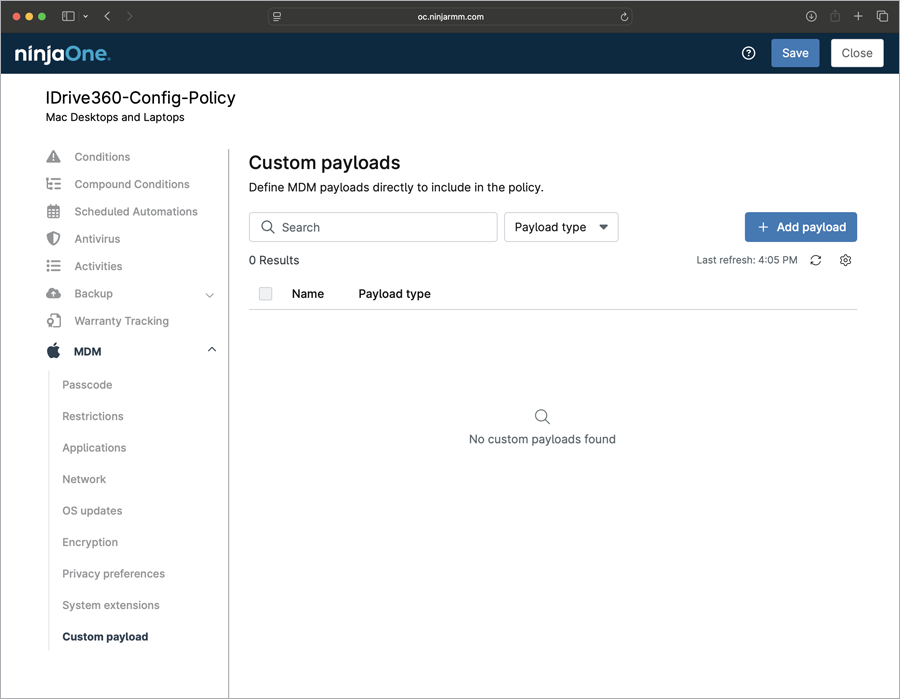900x699 pixels.
Task: Open the Payload type dropdown
Action: pyautogui.click(x=561, y=227)
